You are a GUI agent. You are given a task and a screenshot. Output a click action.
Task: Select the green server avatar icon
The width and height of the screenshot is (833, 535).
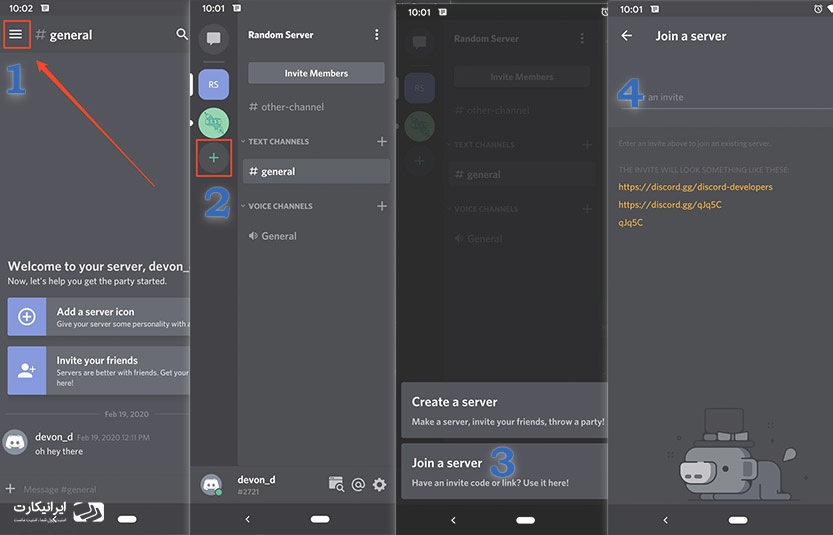[x=214, y=123]
